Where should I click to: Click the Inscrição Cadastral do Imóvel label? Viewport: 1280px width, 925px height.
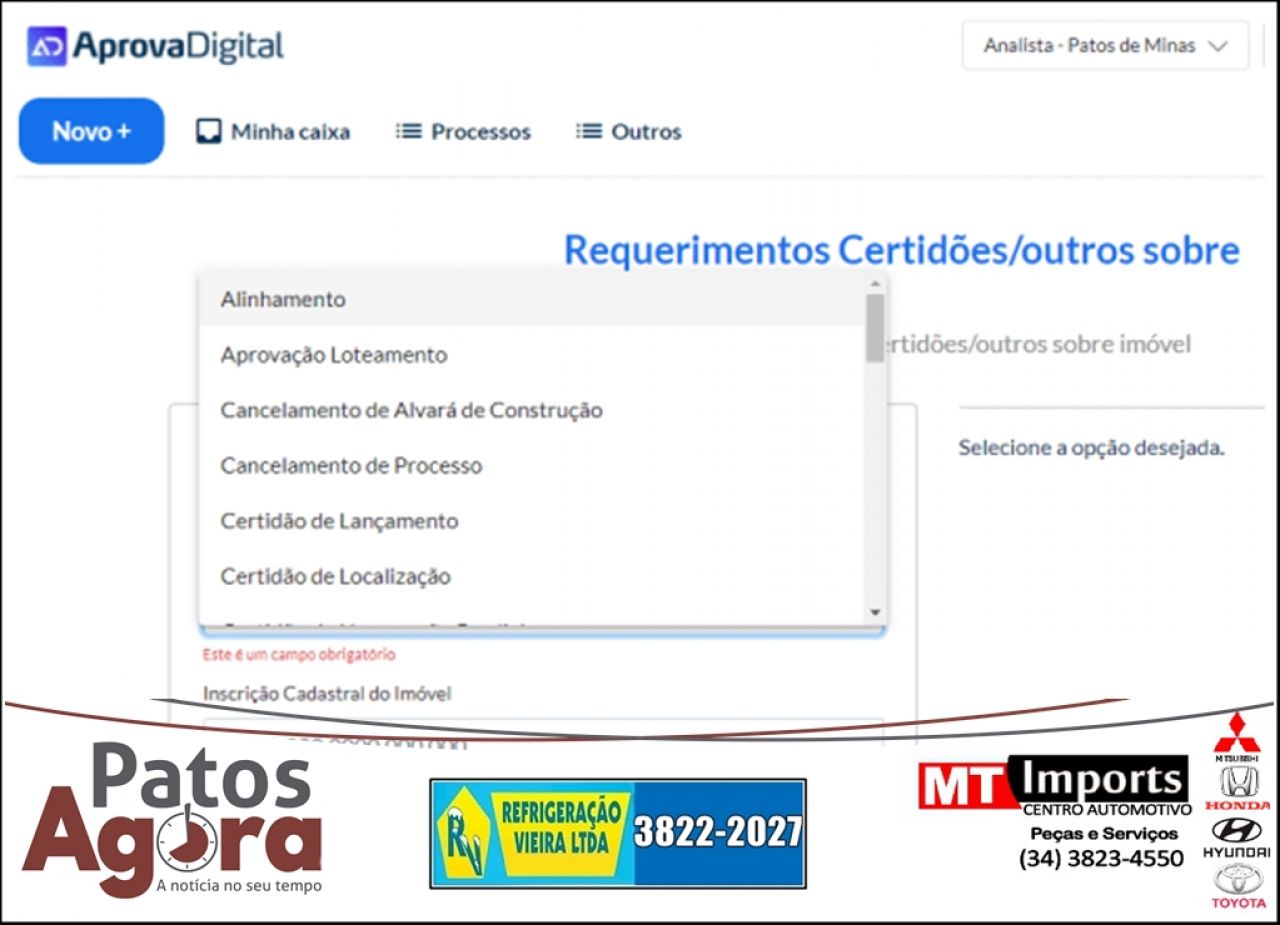point(327,693)
